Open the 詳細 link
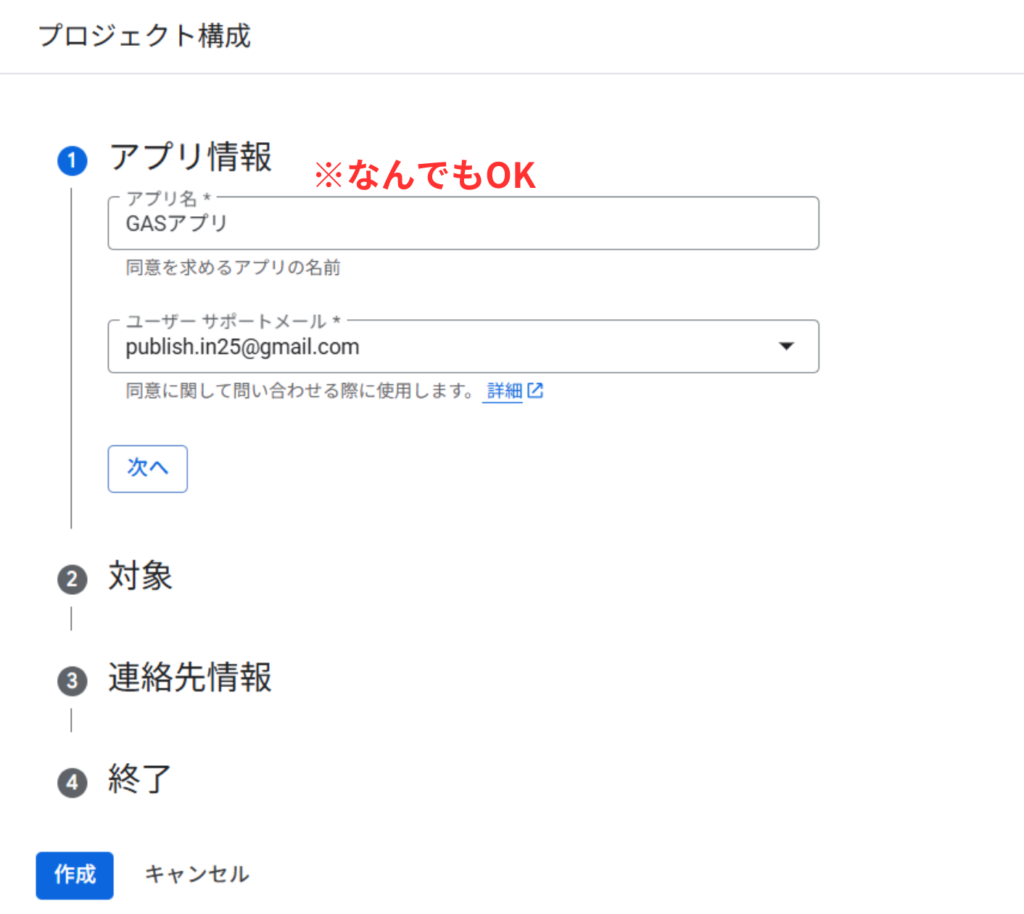 504,391
